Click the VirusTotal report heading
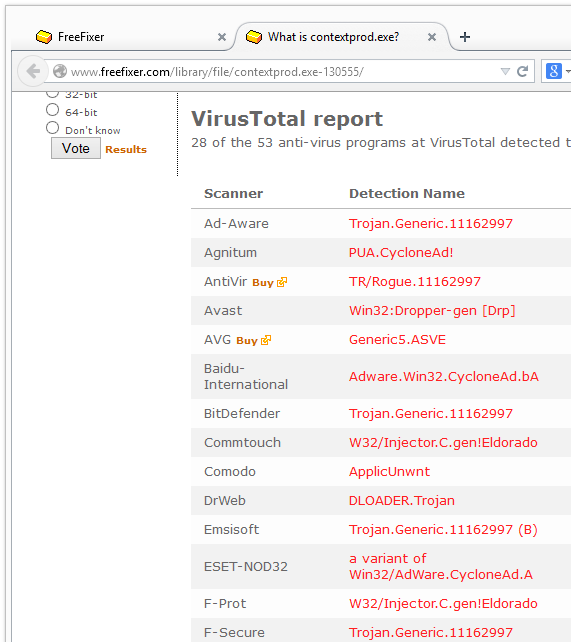Image resolution: width=571 pixels, height=642 pixels. tap(287, 119)
